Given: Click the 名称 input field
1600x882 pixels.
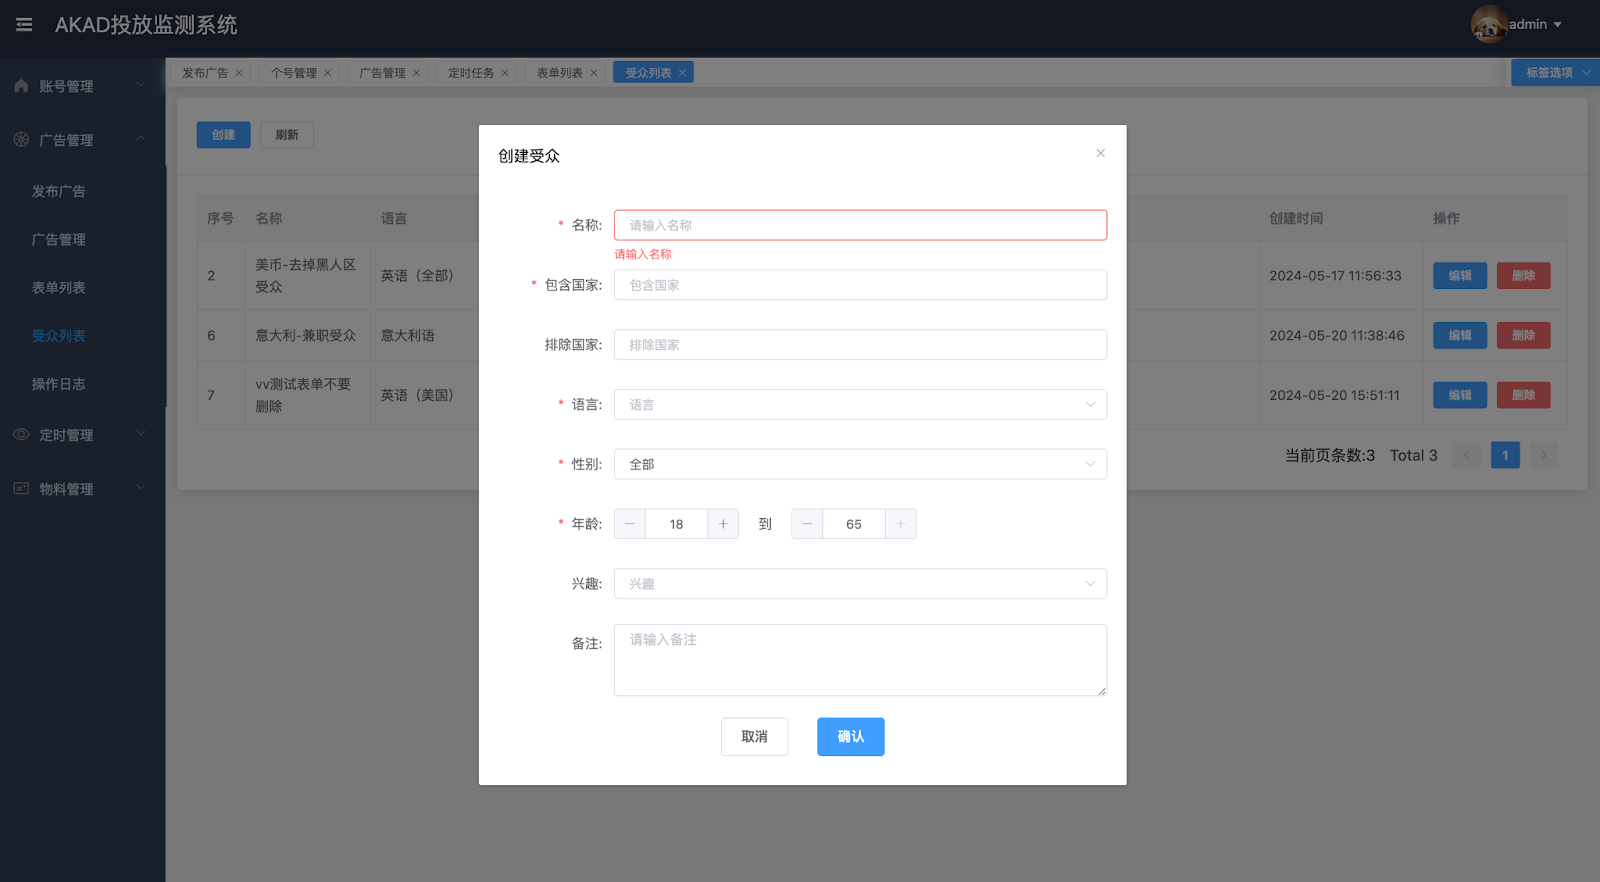Looking at the screenshot, I should pyautogui.click(x=860, y=225).
